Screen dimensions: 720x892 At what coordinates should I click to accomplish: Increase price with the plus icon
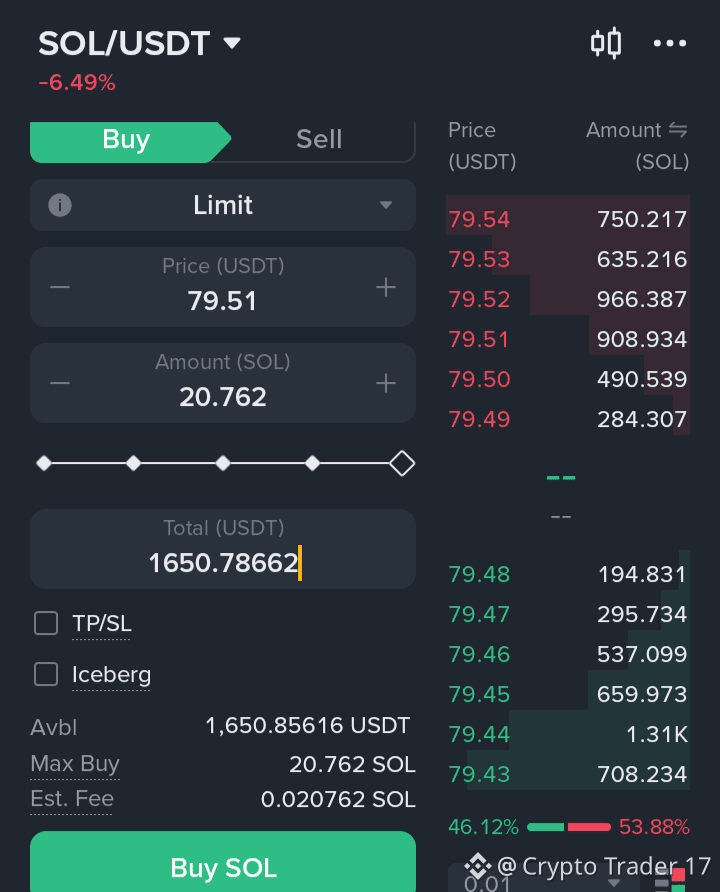tap(386, 287)
